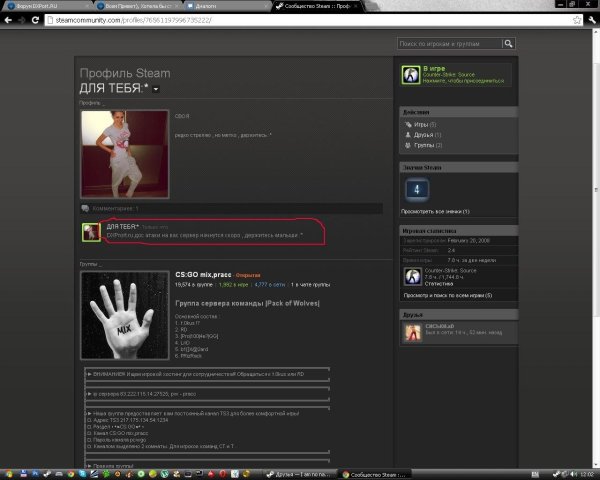
Task: Open the CS:GO mix.pracc group title
Action: tap(203, 273)
